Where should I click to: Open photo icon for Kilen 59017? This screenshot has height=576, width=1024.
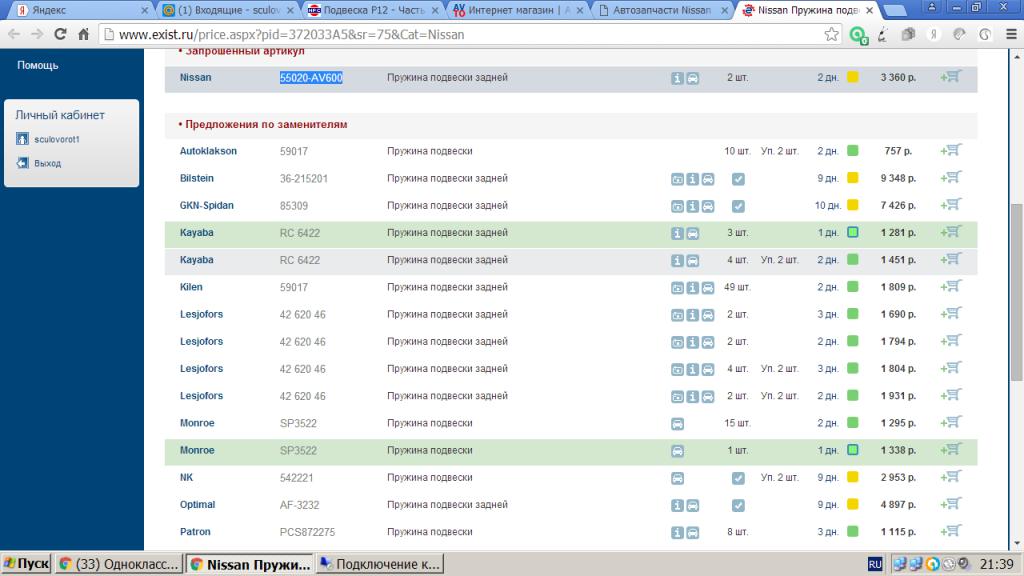click(677, 288)
